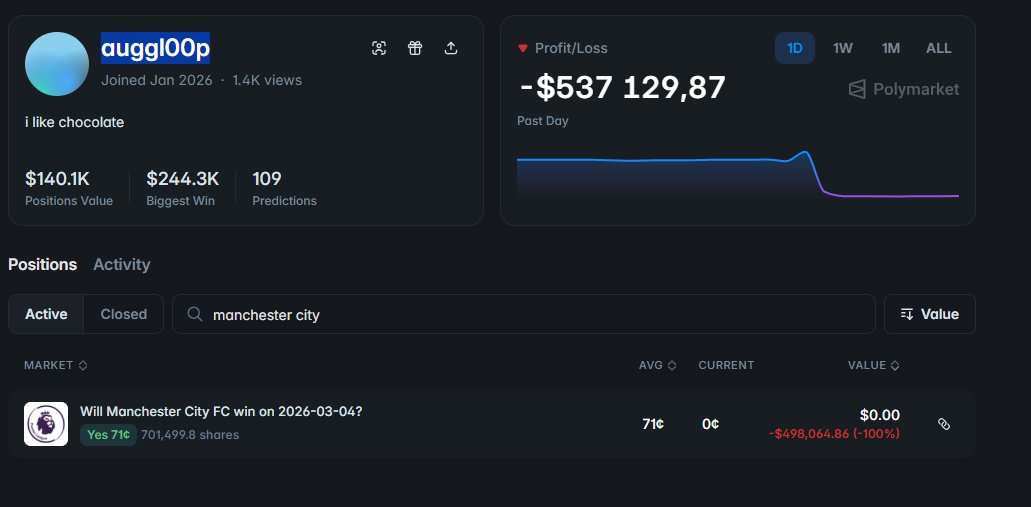The width and height of the screenshot is (1031, 507).
Task: Click the Yes 71¢ badge
Action: (x=108, y=435)
